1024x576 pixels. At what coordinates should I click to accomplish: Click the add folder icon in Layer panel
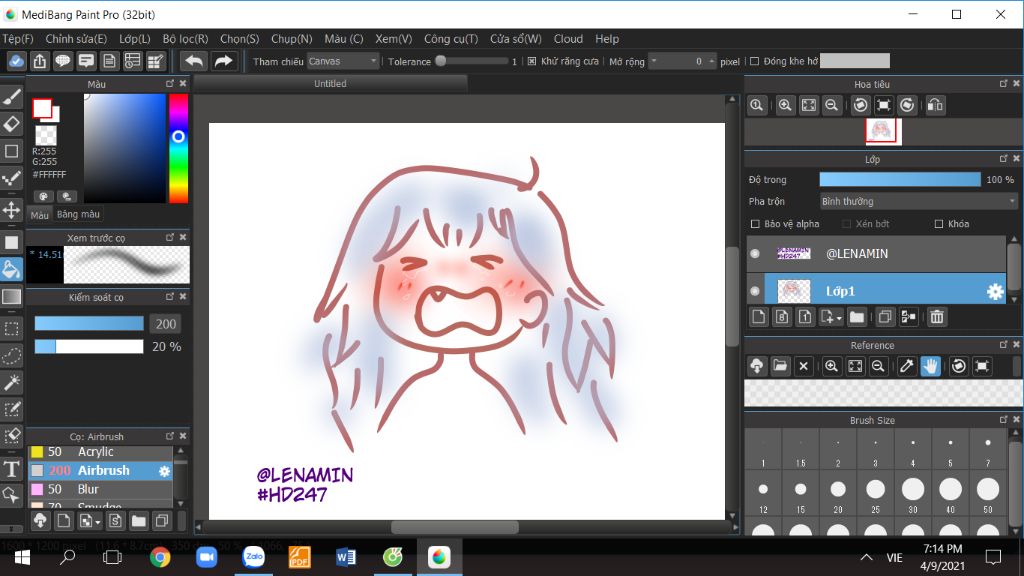[x=857, y=317]
